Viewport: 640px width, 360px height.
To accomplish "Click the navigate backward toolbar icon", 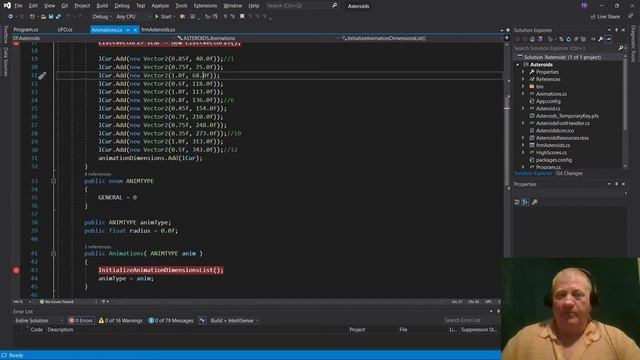I will point(11,16).
